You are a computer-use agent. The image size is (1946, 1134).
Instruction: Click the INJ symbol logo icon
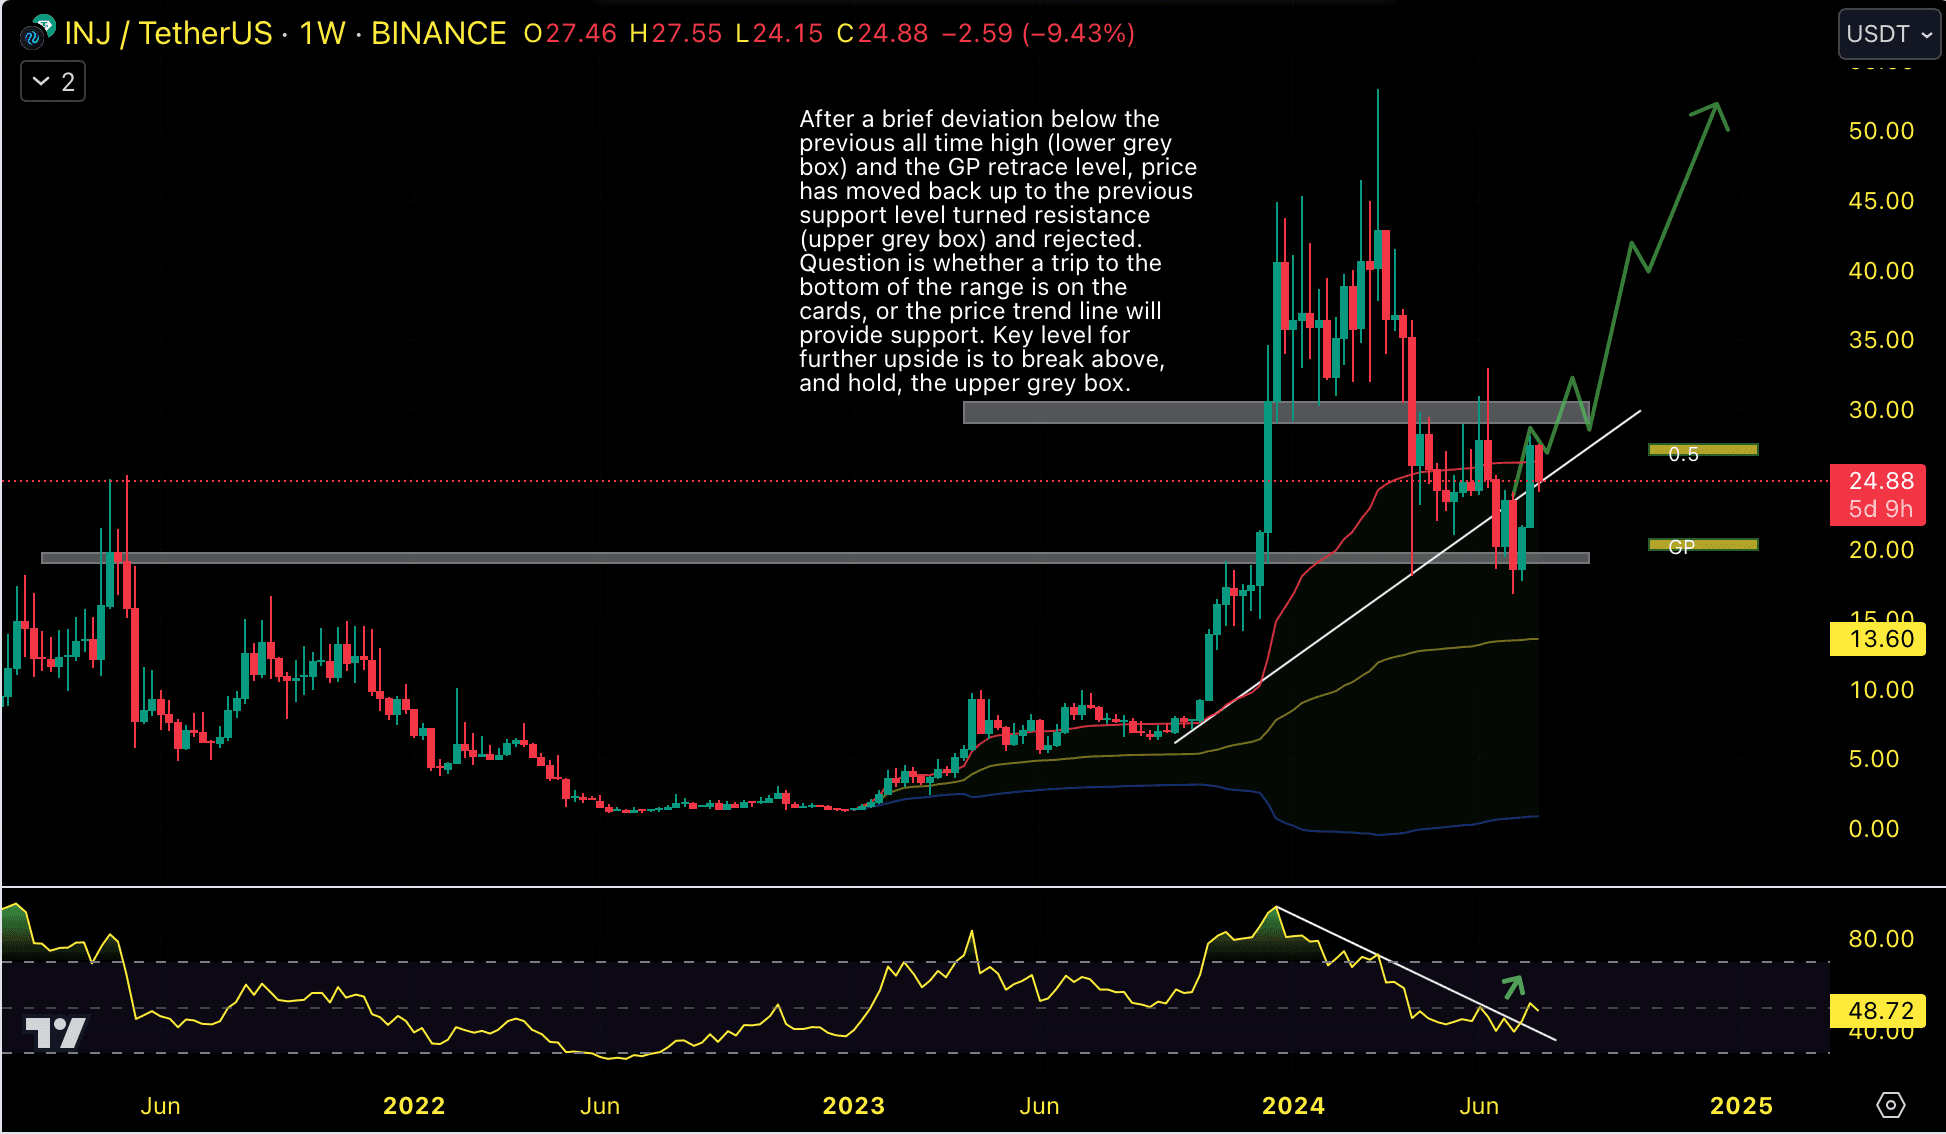(36, 33)
